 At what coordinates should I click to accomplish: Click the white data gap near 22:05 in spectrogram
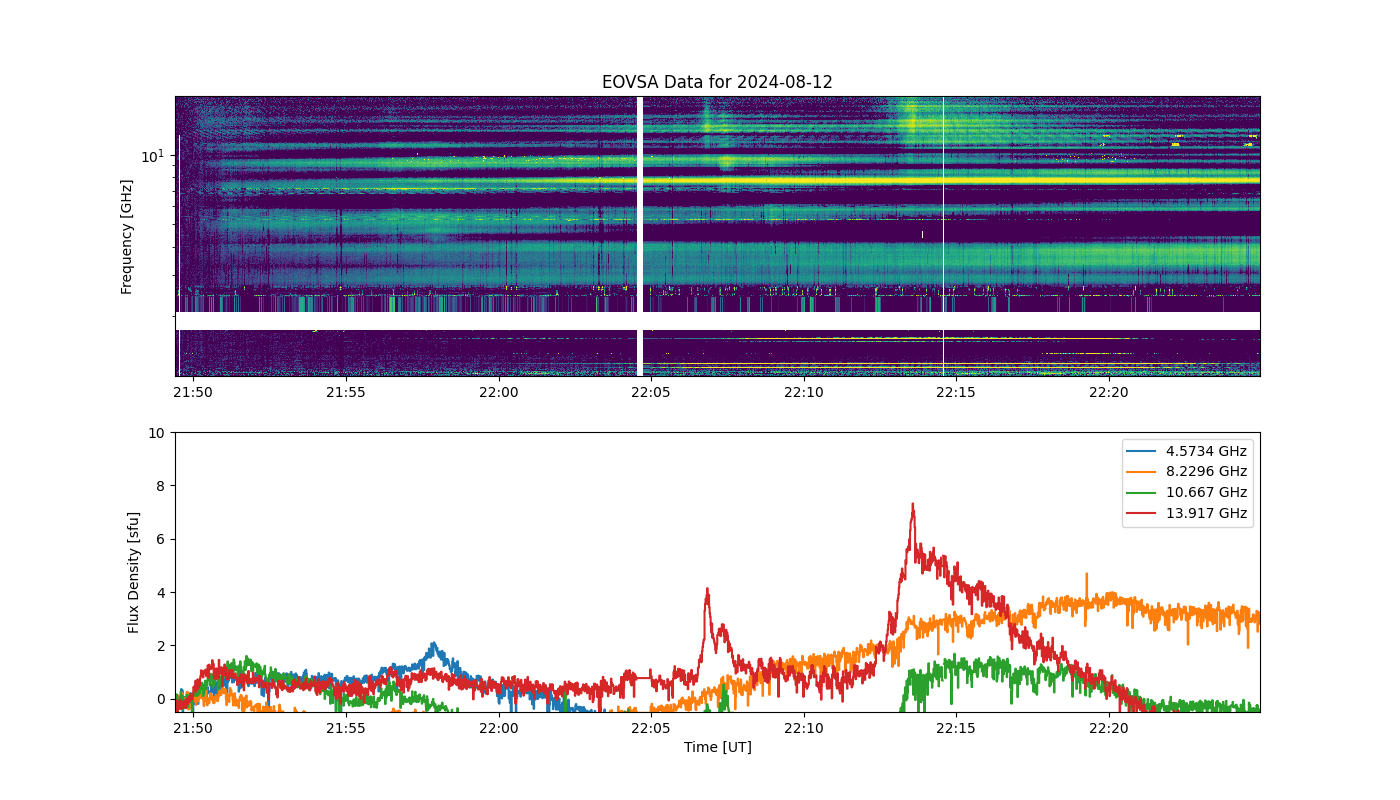tap(640, 236)
